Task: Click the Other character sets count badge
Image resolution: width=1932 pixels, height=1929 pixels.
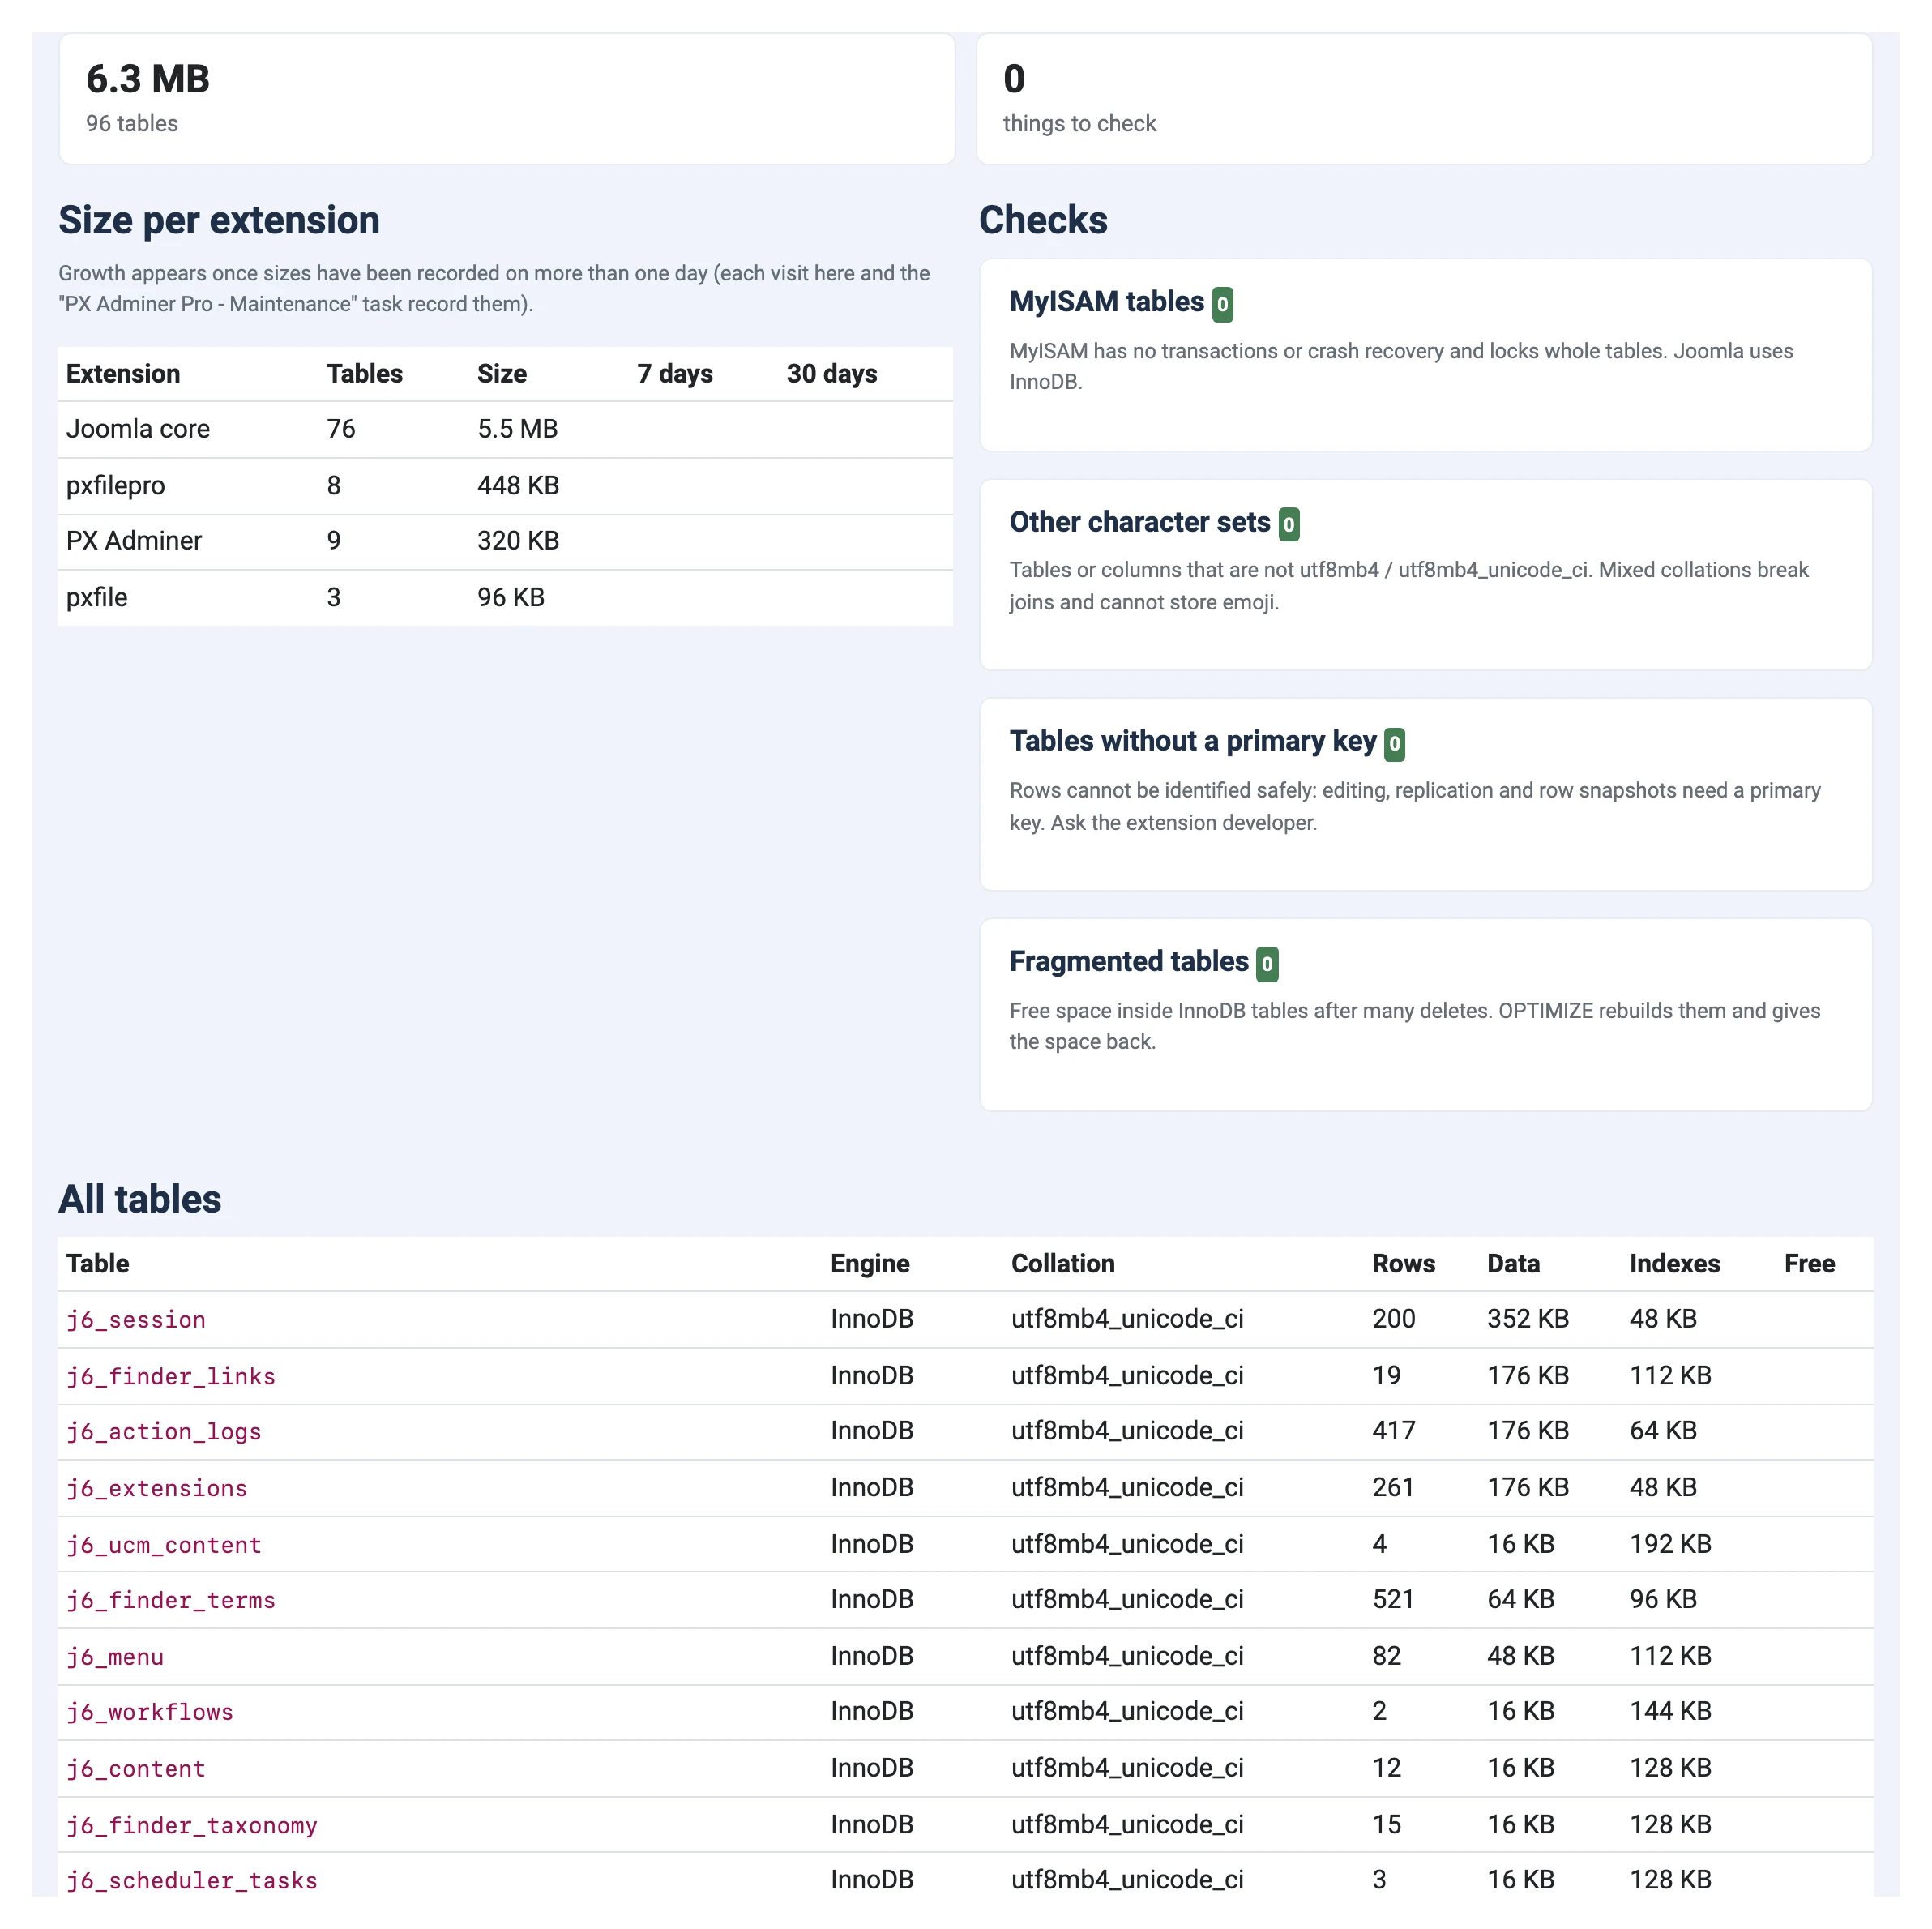Action: (x=1289, y=524)
